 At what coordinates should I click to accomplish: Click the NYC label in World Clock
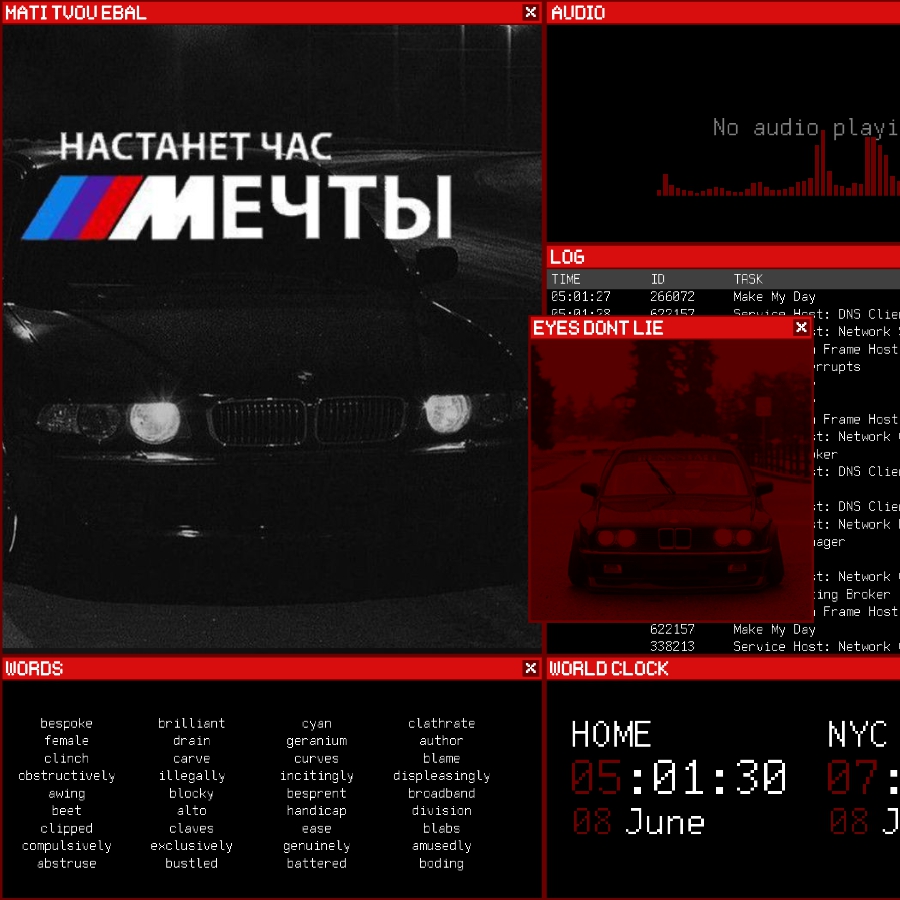857,734
